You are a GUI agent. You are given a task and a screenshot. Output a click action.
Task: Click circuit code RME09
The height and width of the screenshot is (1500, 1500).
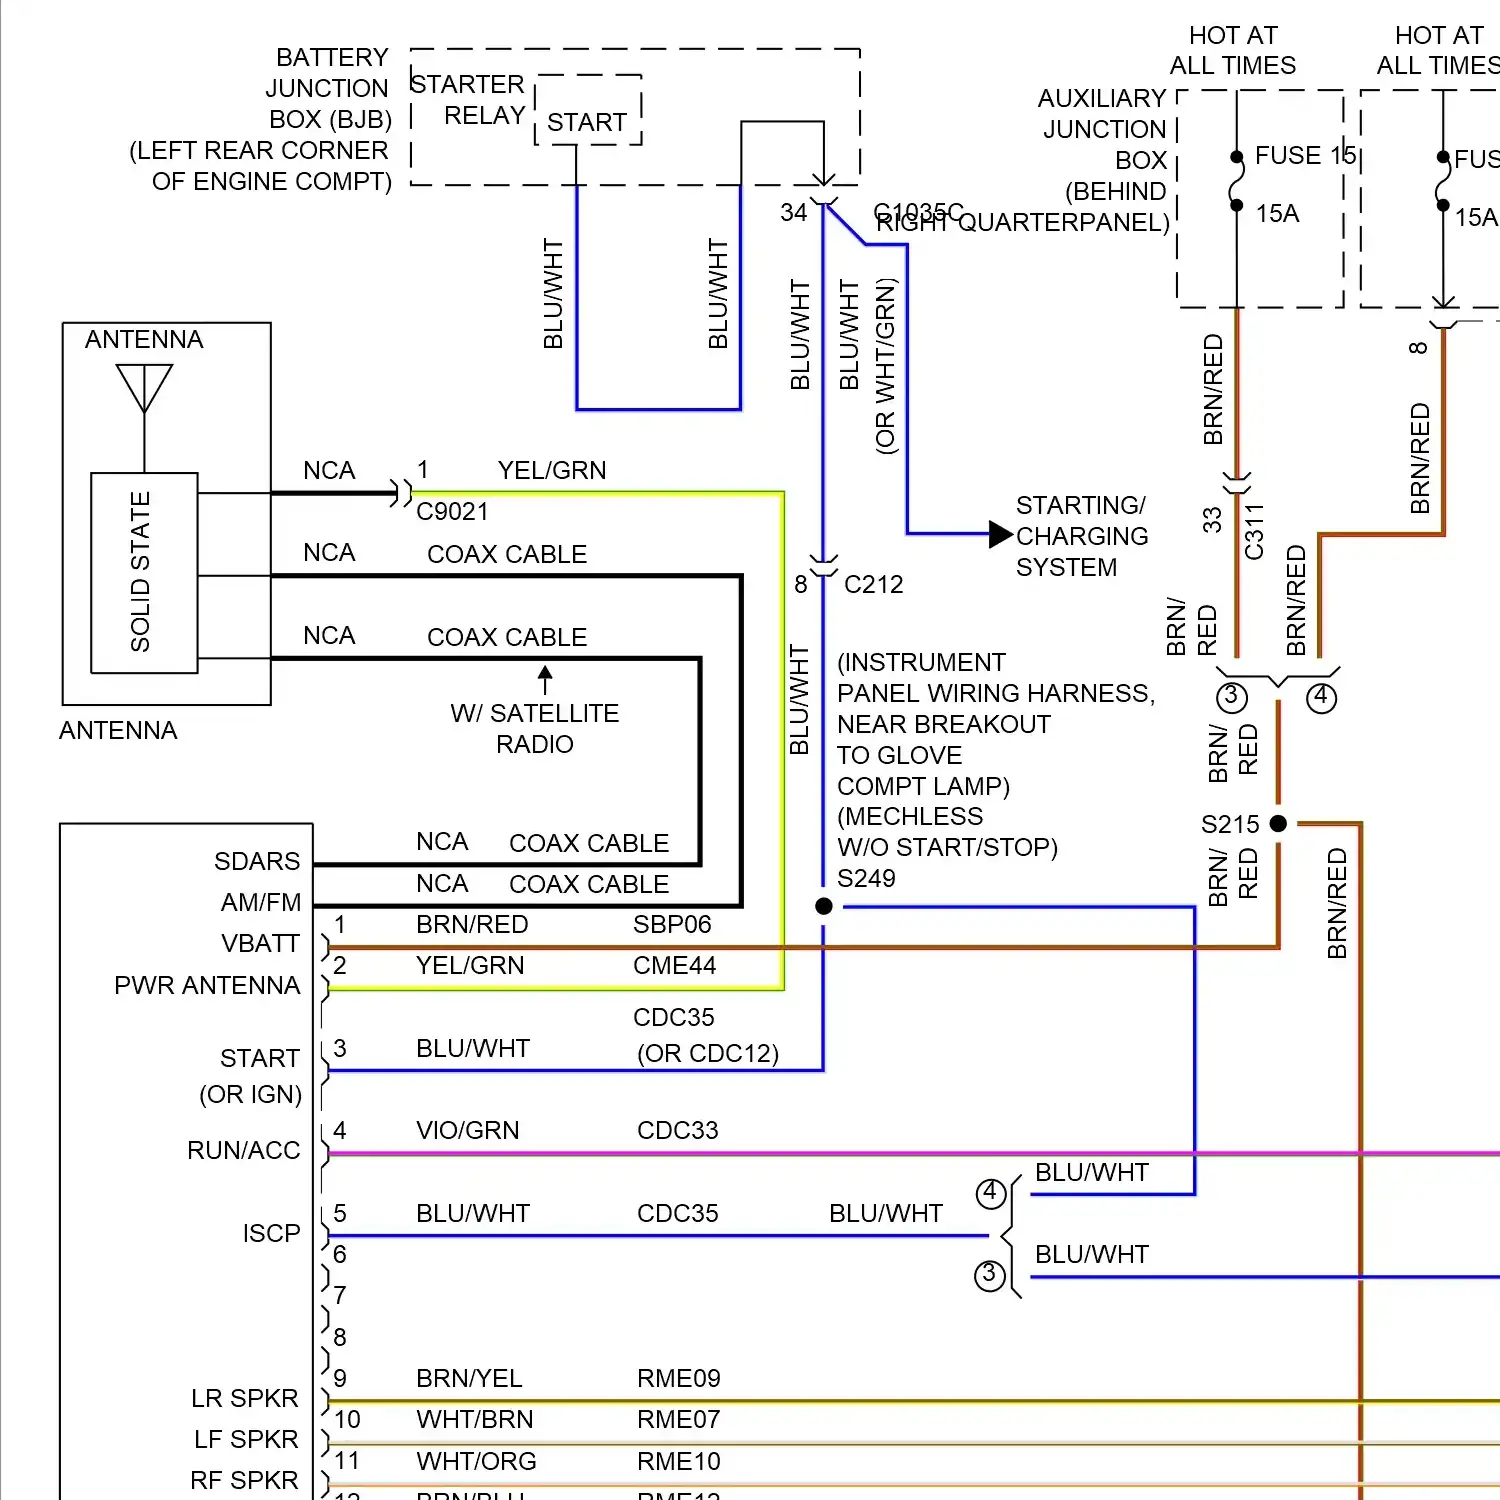[679, 1378]
